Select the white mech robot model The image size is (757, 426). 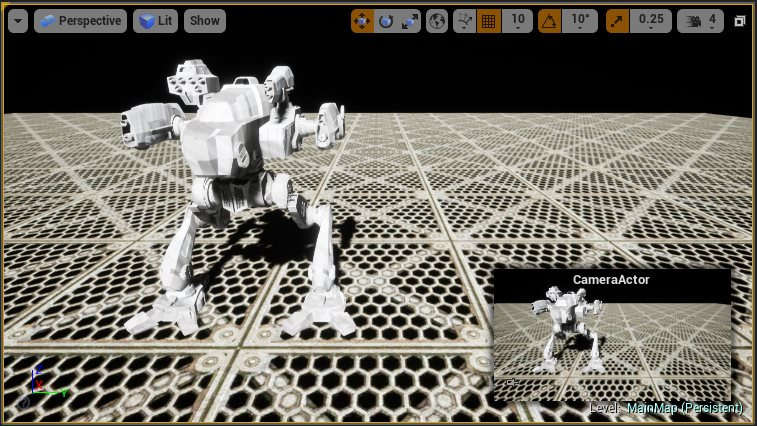235,193
